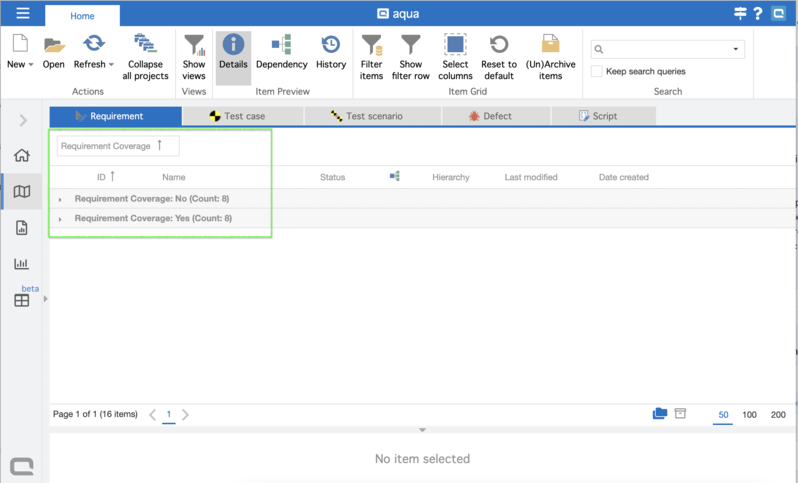Expand Requirement Coverage: No group
This screenshot has width=798, height=483.
pos(60,199)
